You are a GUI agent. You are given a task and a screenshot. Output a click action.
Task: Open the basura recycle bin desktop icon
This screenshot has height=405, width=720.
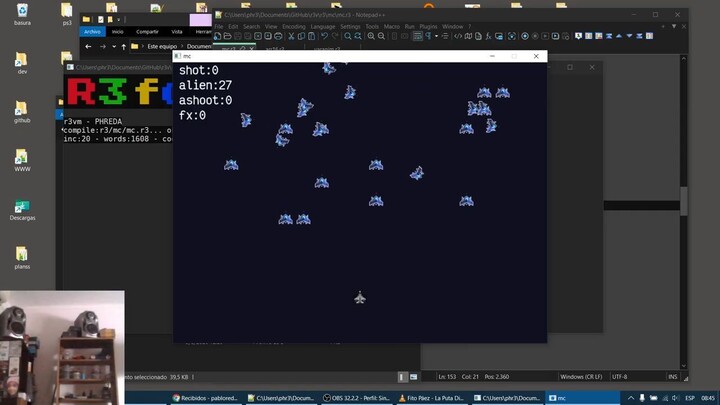click(x=22, y=15)
